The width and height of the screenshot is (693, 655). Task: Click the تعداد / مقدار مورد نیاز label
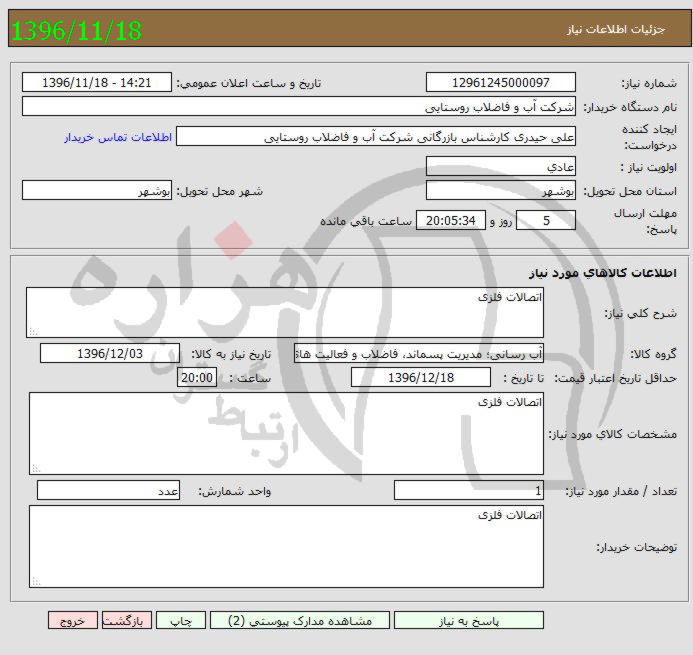point(621,491)
